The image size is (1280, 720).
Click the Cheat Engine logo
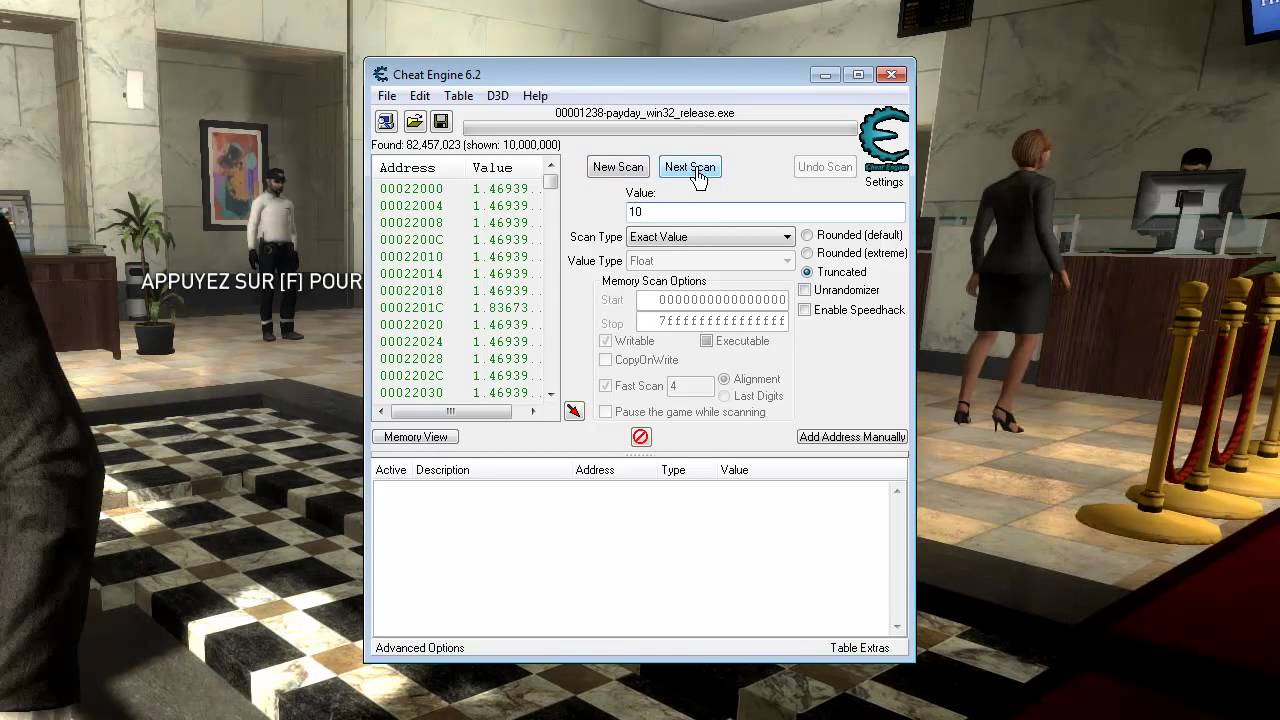(x=884, y=140)
